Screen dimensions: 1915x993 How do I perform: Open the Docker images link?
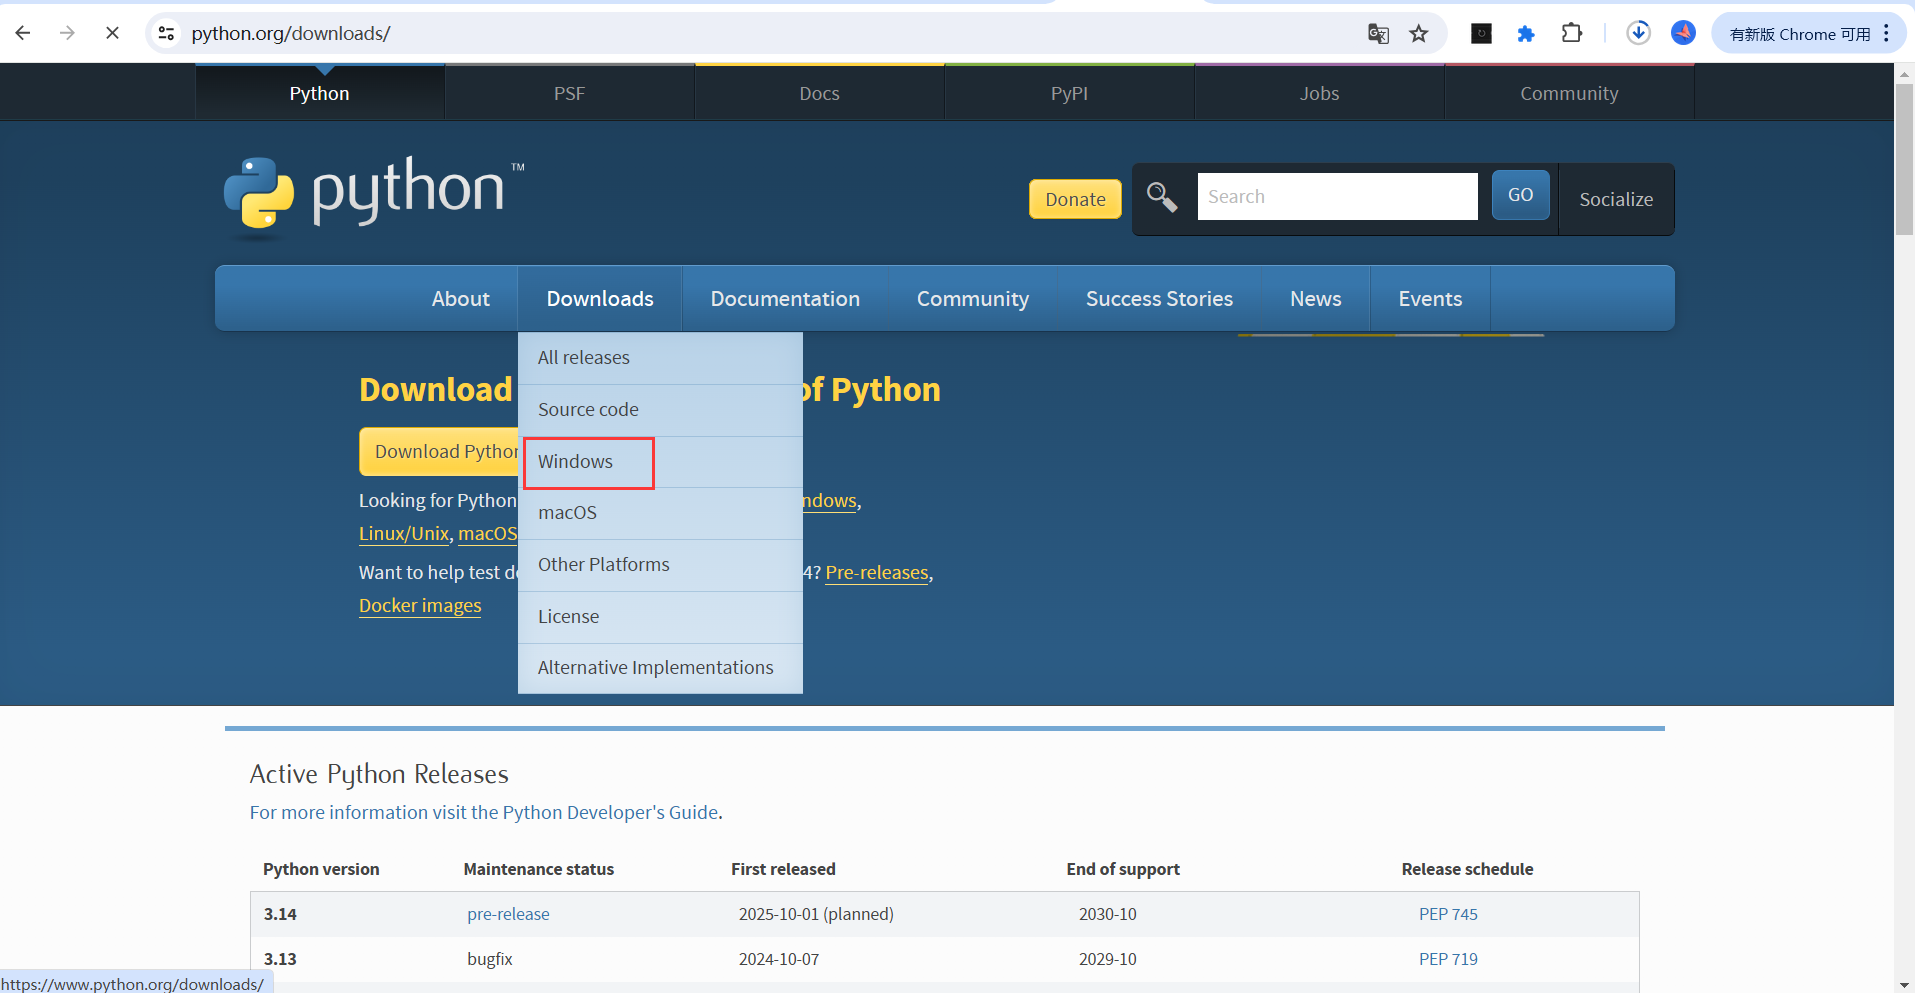click(x=420, y=606)
